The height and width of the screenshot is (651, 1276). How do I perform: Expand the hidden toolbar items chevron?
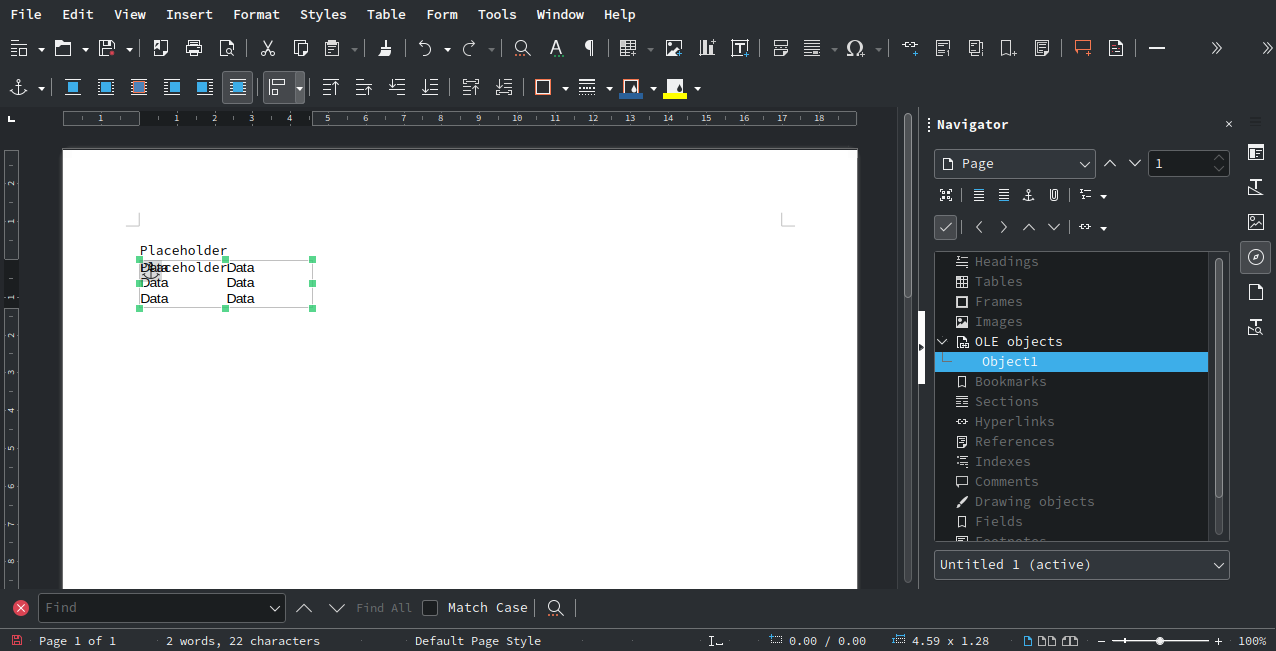pyautogui.click(x=1216, y=48)
